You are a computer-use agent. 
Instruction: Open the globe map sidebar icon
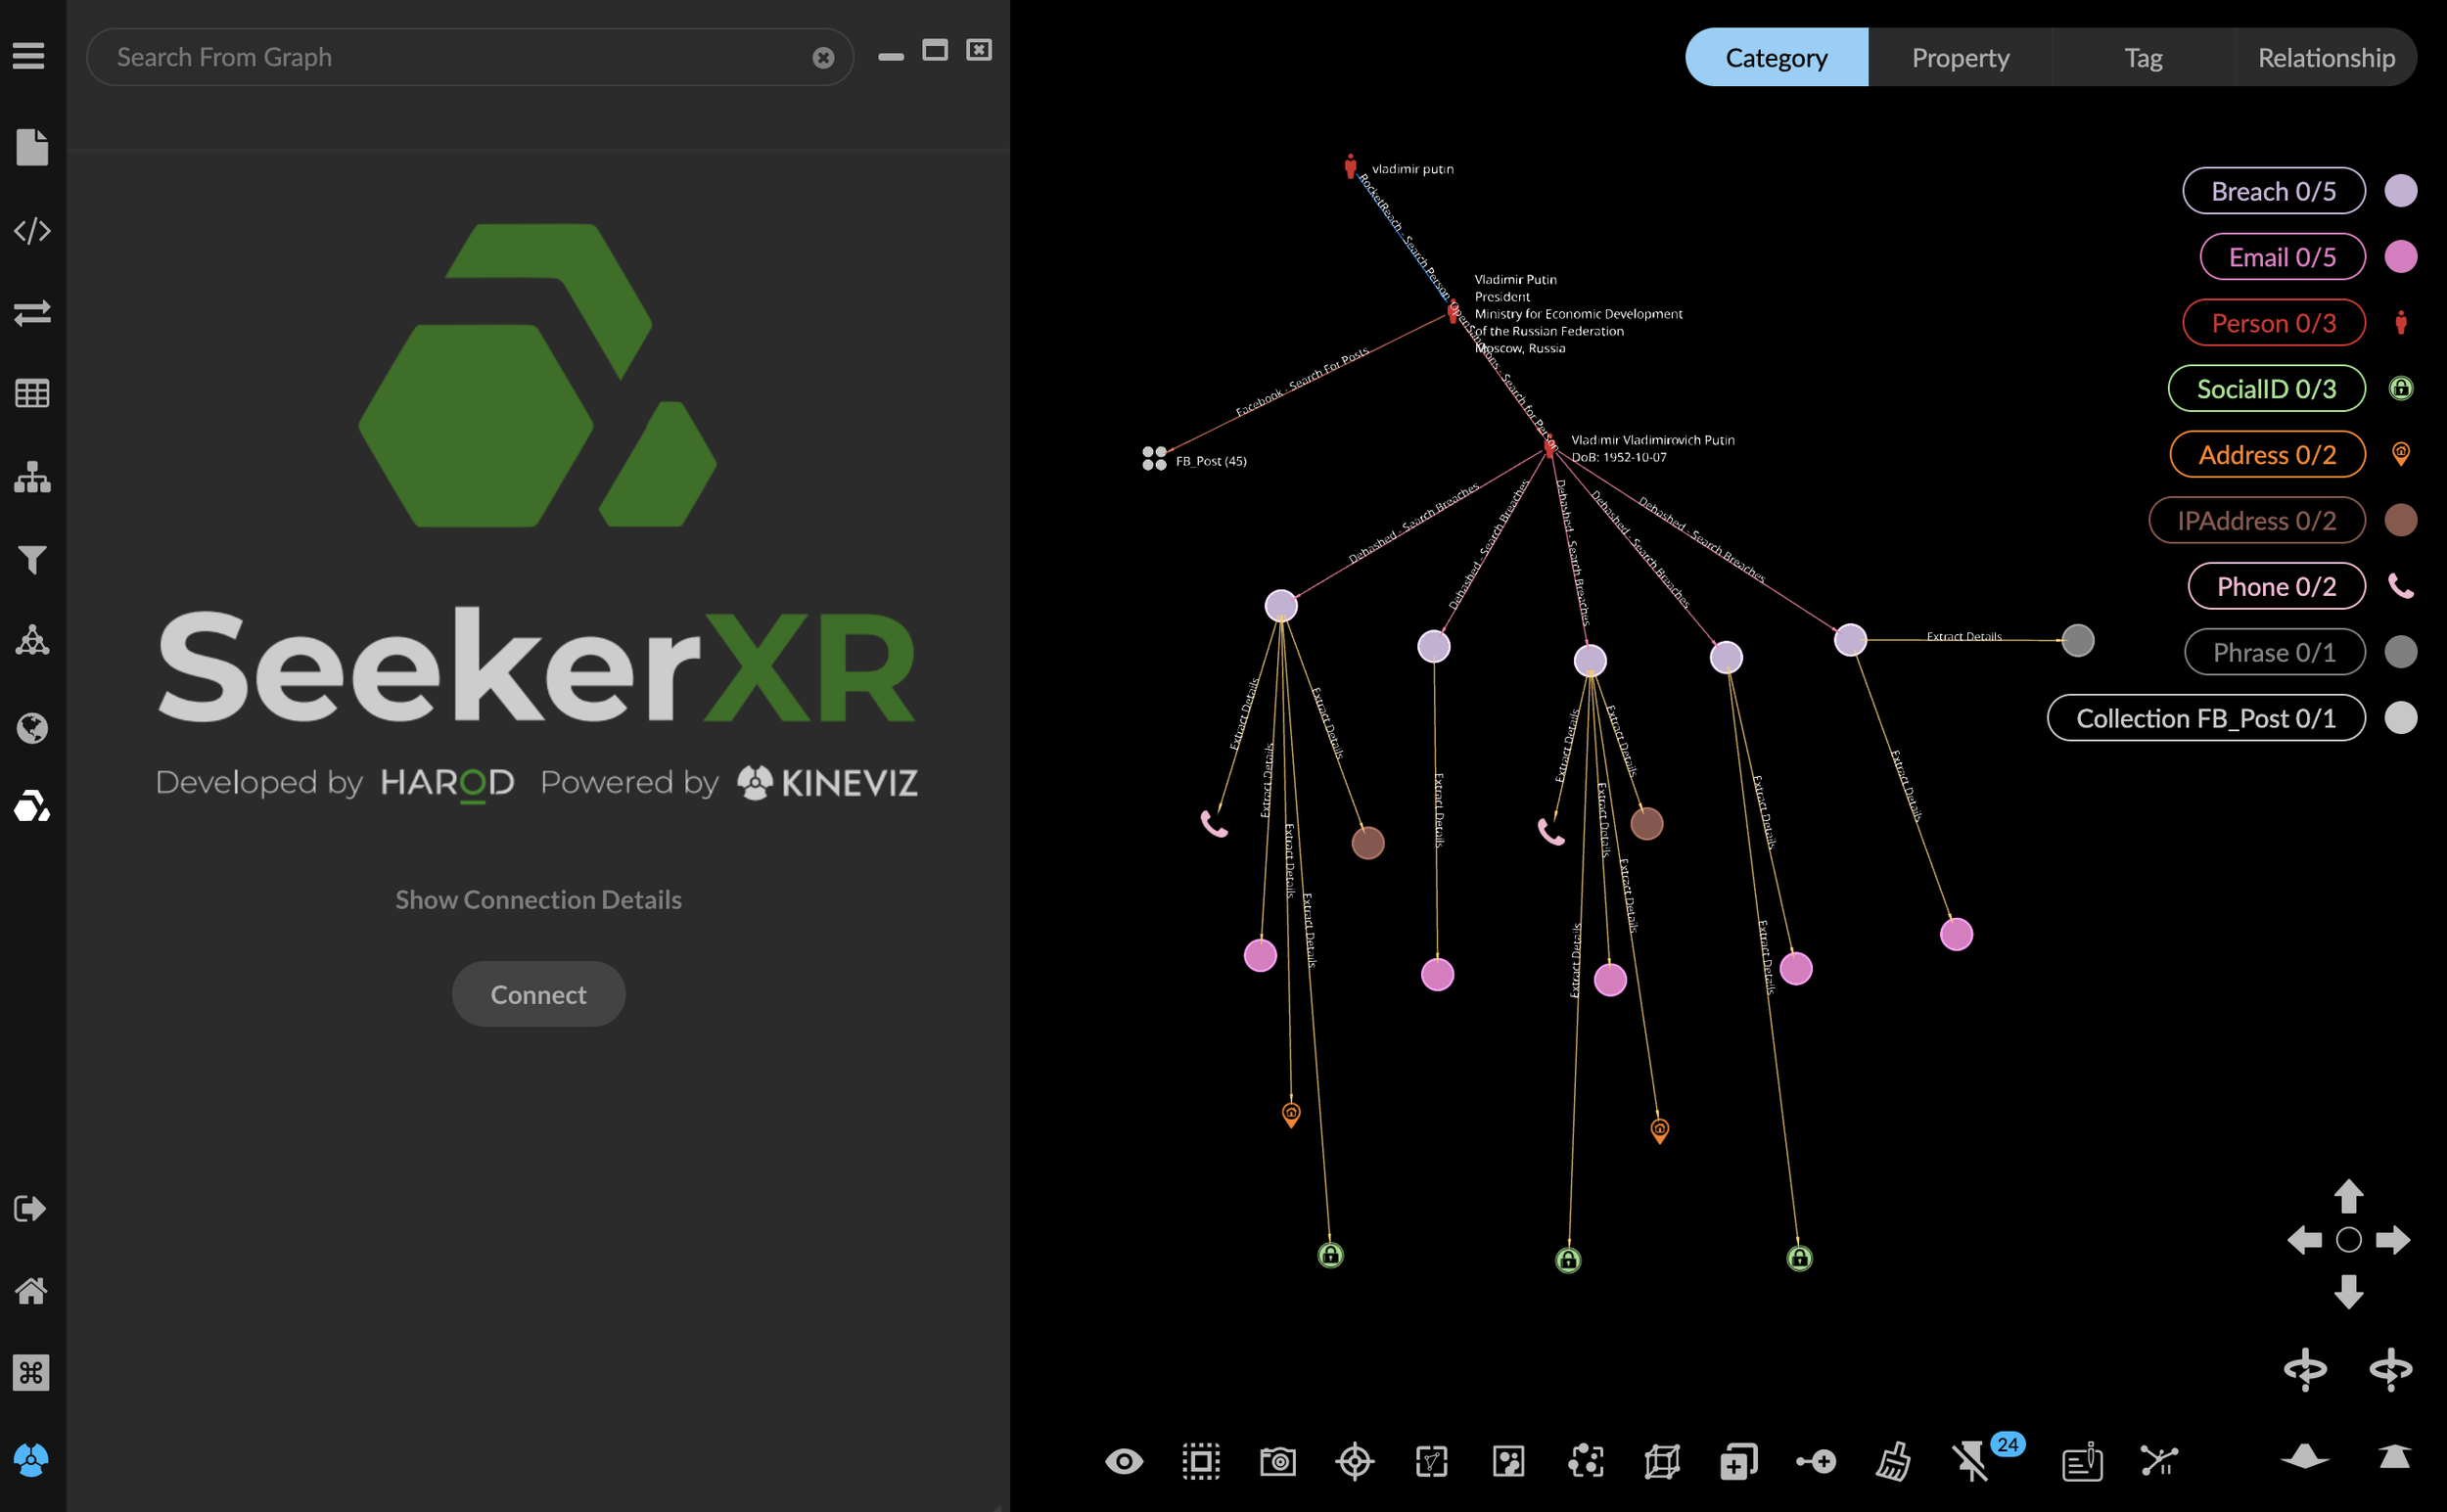[x=32, y=728]
